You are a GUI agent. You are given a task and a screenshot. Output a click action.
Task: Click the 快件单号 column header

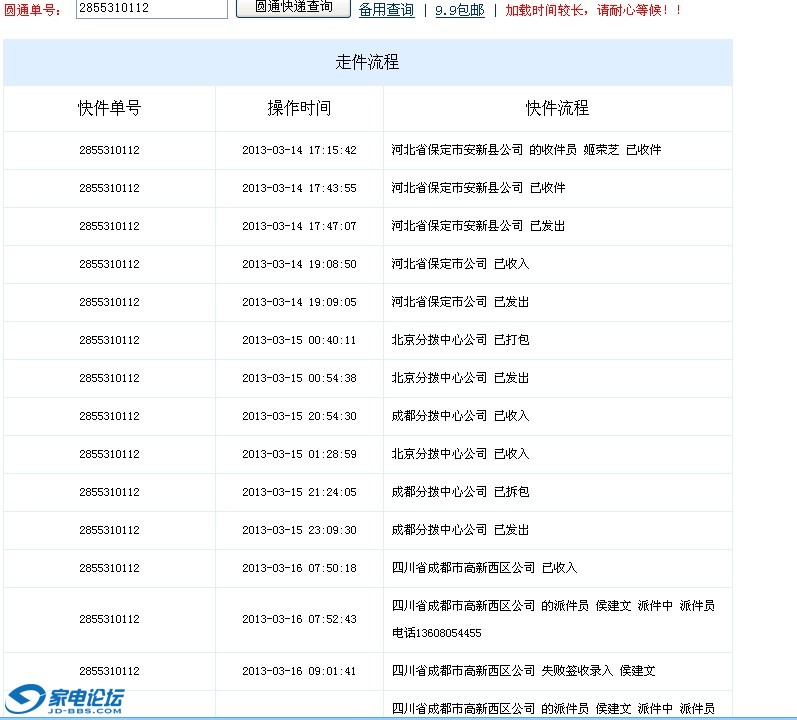(109, 108)
